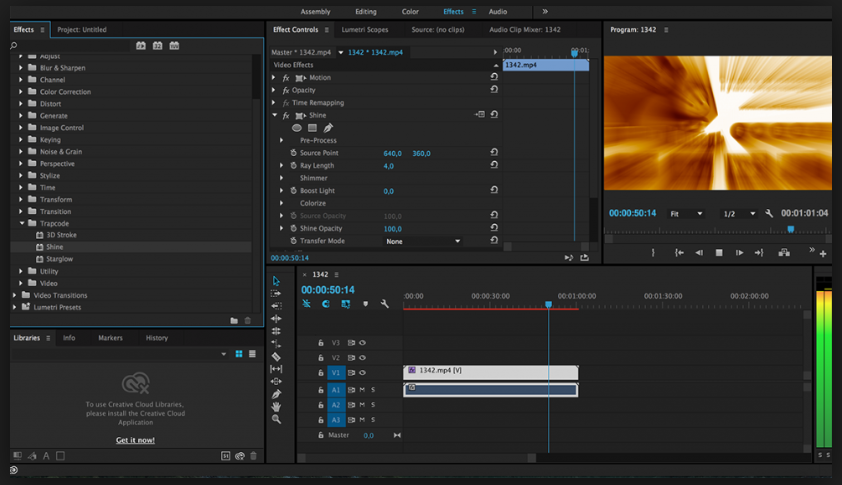
Task: Solo audio track A2
Action: [x=373, y=404]
